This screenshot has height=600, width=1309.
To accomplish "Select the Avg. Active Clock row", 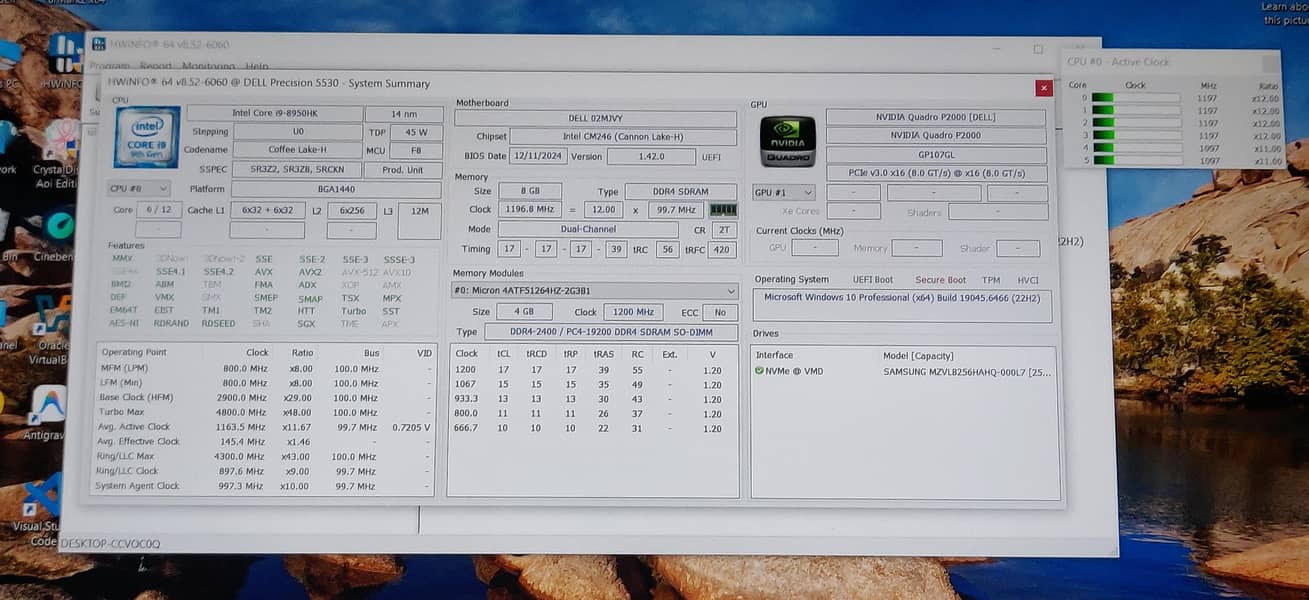I will tap(265, 427).
